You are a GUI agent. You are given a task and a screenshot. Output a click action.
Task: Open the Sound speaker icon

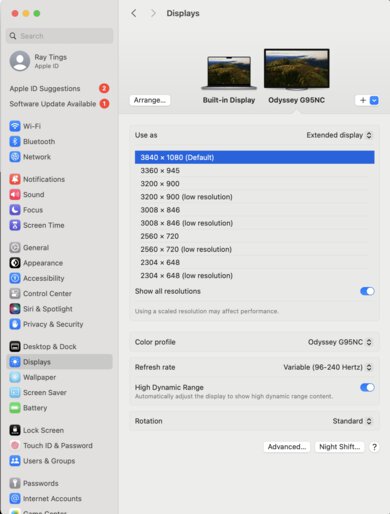pos(15,194)
